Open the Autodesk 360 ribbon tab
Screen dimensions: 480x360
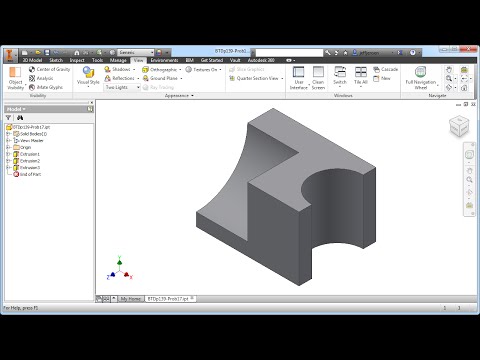(x=261, y=60)
